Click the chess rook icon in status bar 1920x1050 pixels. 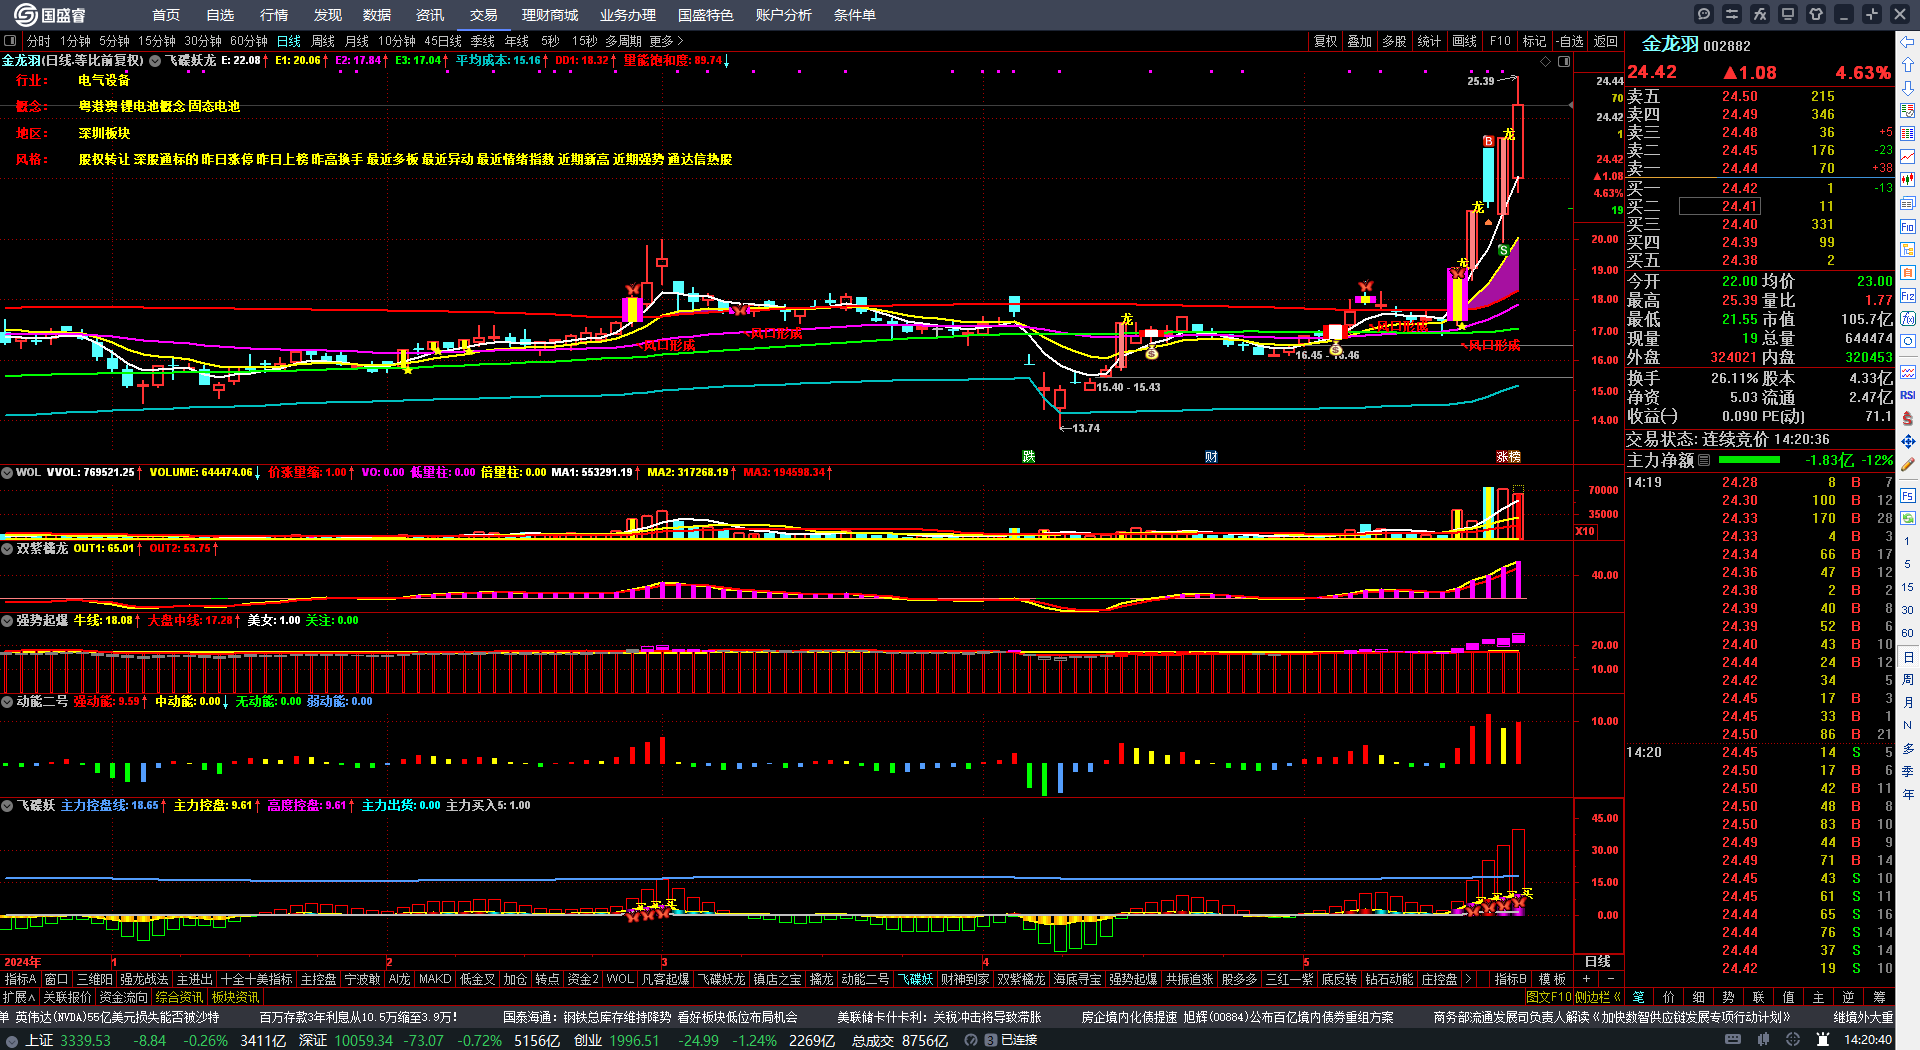1822,1040
